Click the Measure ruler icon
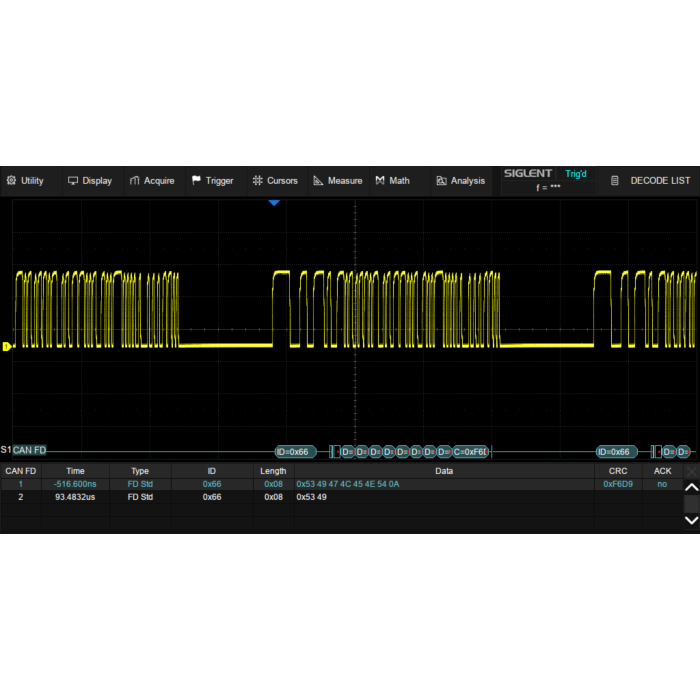Image resolution: width=700 pixels, height=700 pixels. tap(318, 181)
